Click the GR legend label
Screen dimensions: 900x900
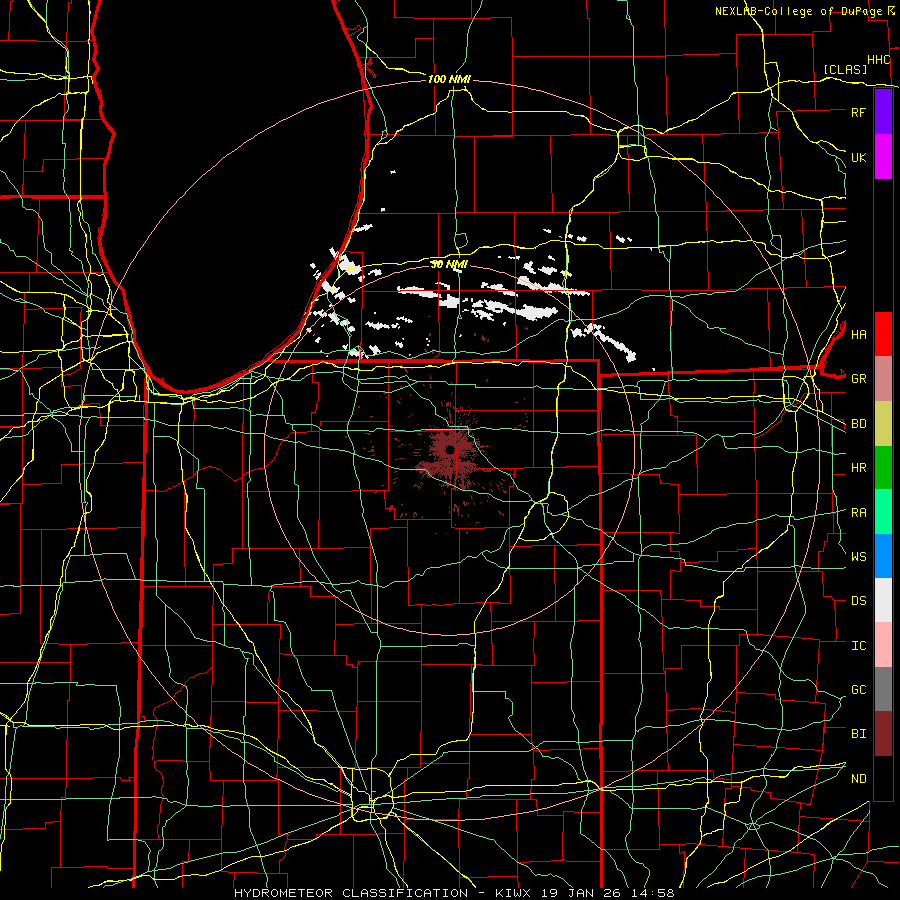click(x=858, y=379)
